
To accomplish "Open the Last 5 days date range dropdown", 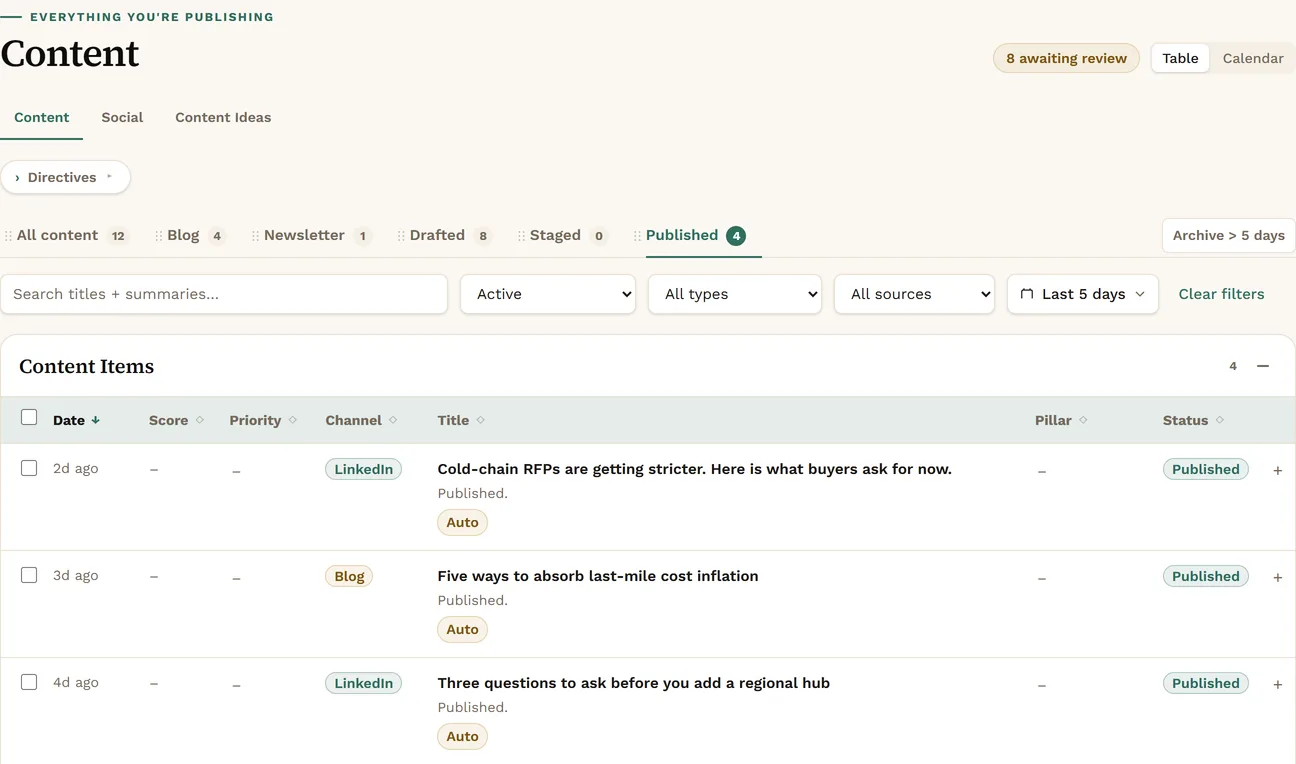I will pyautogui.click(x=1083, y=294).
